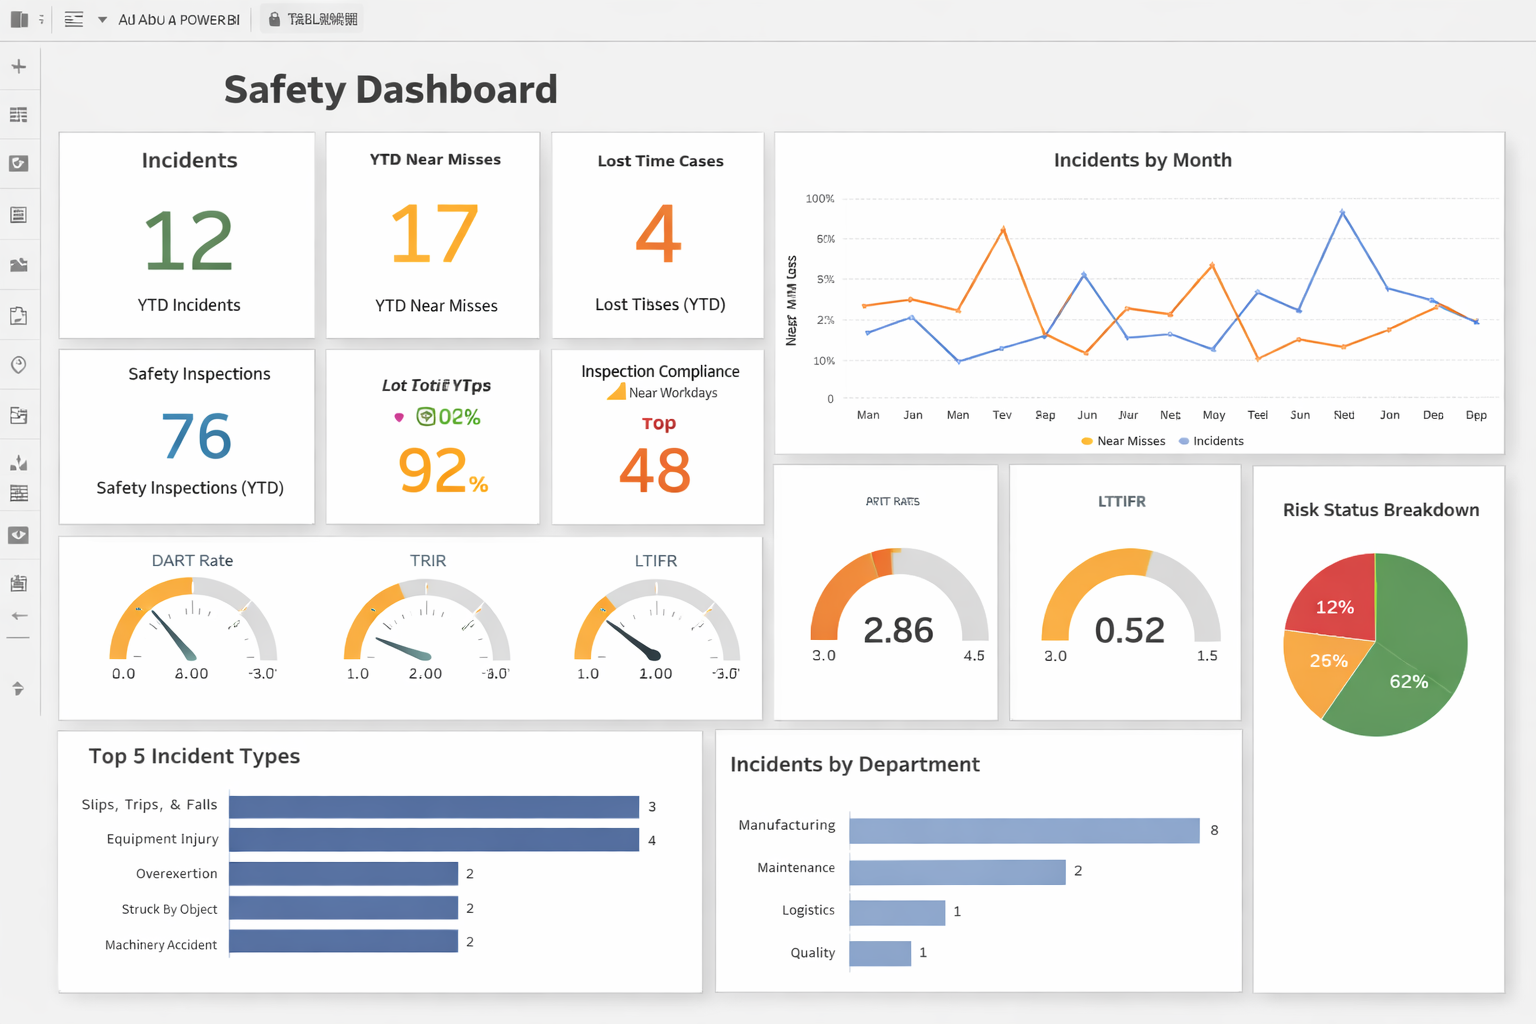Select the Manufacturing bar in Incidents by Department
The width and height of the screenshot is (1536, 1024).
click(x=1024, y=829)
